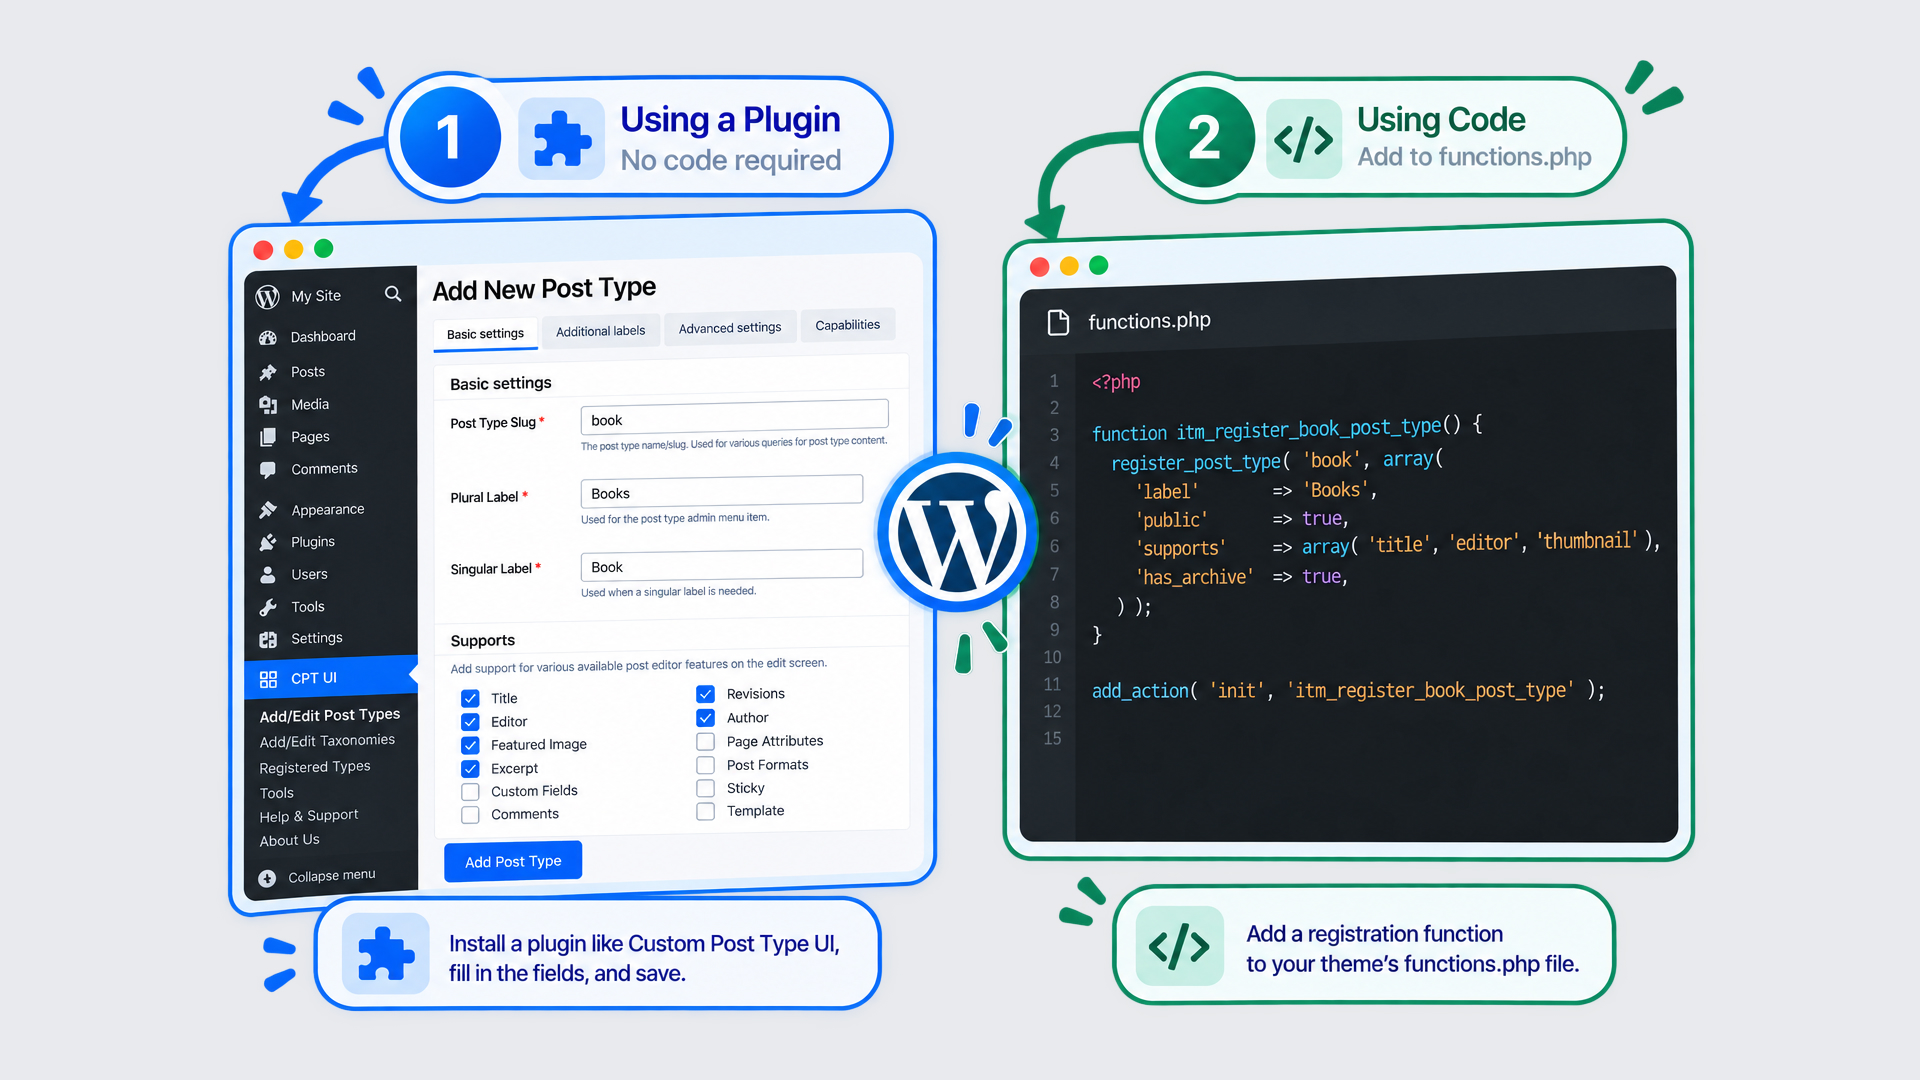Screen dimensions: 1920x1080
Task: Uncheck the Author checkbox
Action: point(705,718)
